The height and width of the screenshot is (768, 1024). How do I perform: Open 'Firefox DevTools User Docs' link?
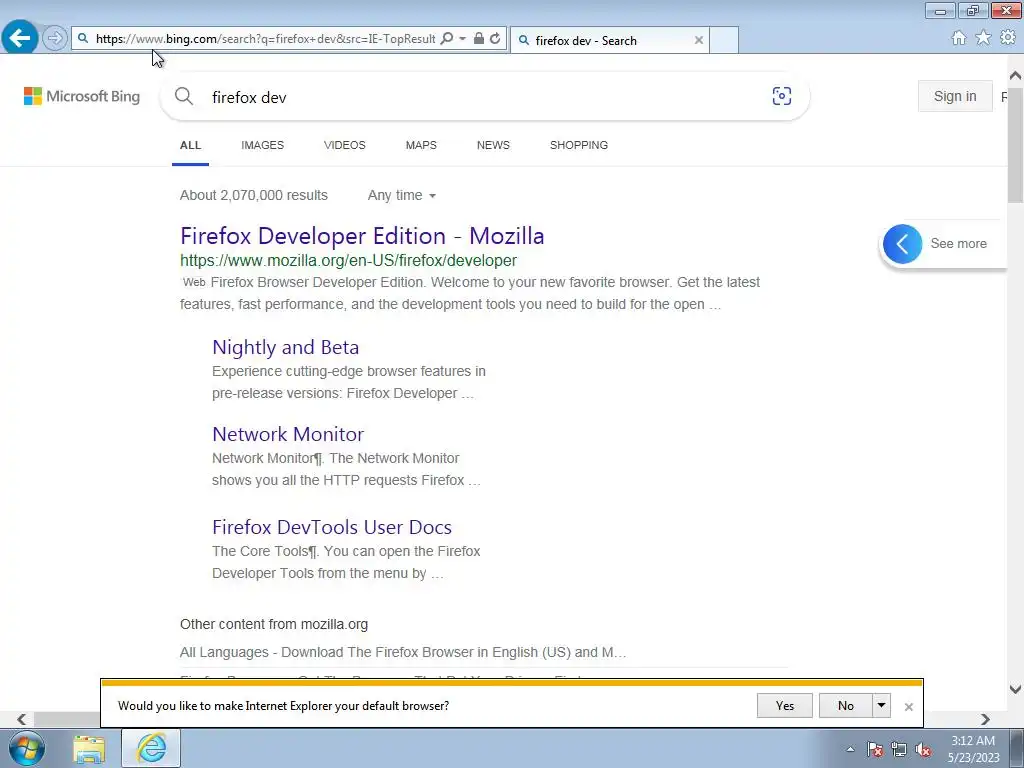(x=332, y=527)
